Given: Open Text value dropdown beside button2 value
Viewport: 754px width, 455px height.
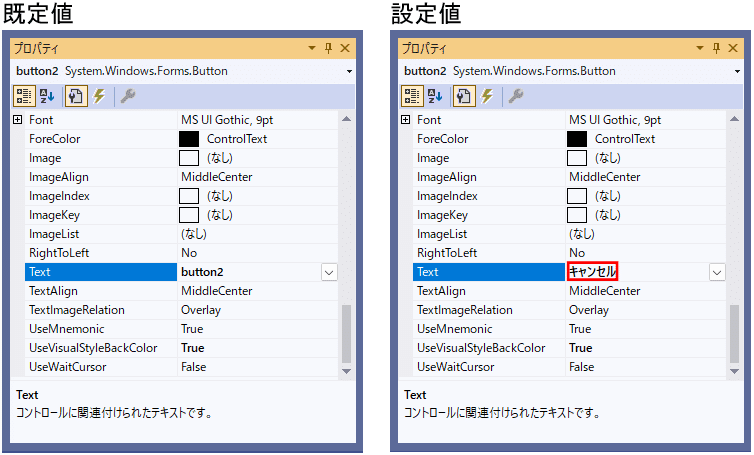Looking at the screenshot, I should [329, 273].
